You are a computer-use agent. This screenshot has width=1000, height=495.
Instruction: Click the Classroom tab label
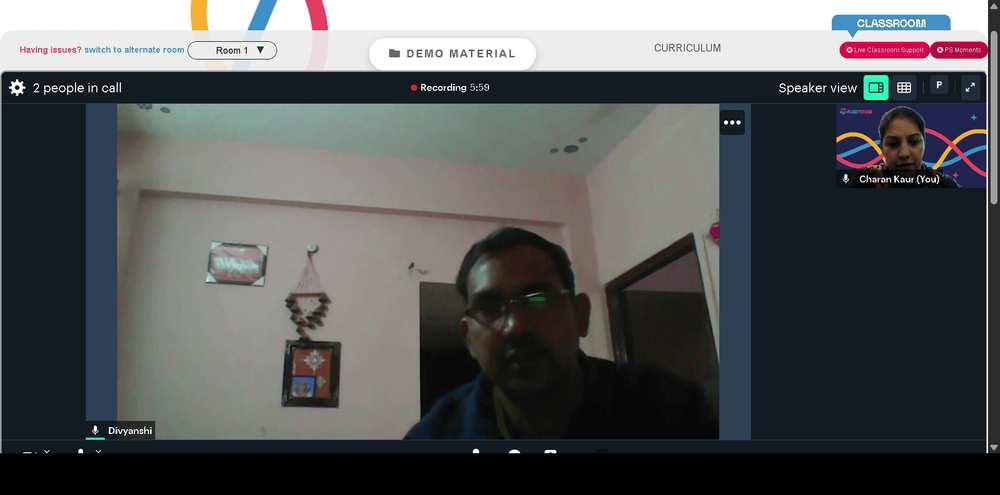(890, 23)
